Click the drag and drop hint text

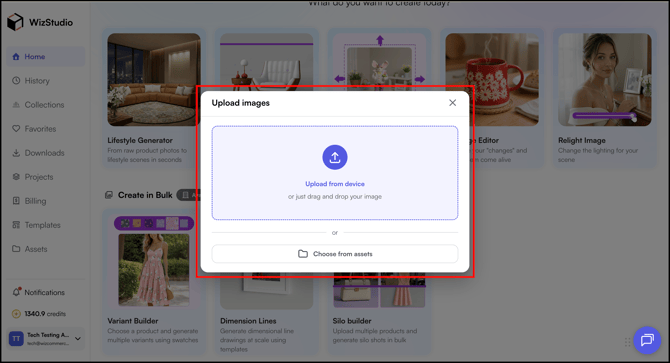coord(335,196)
